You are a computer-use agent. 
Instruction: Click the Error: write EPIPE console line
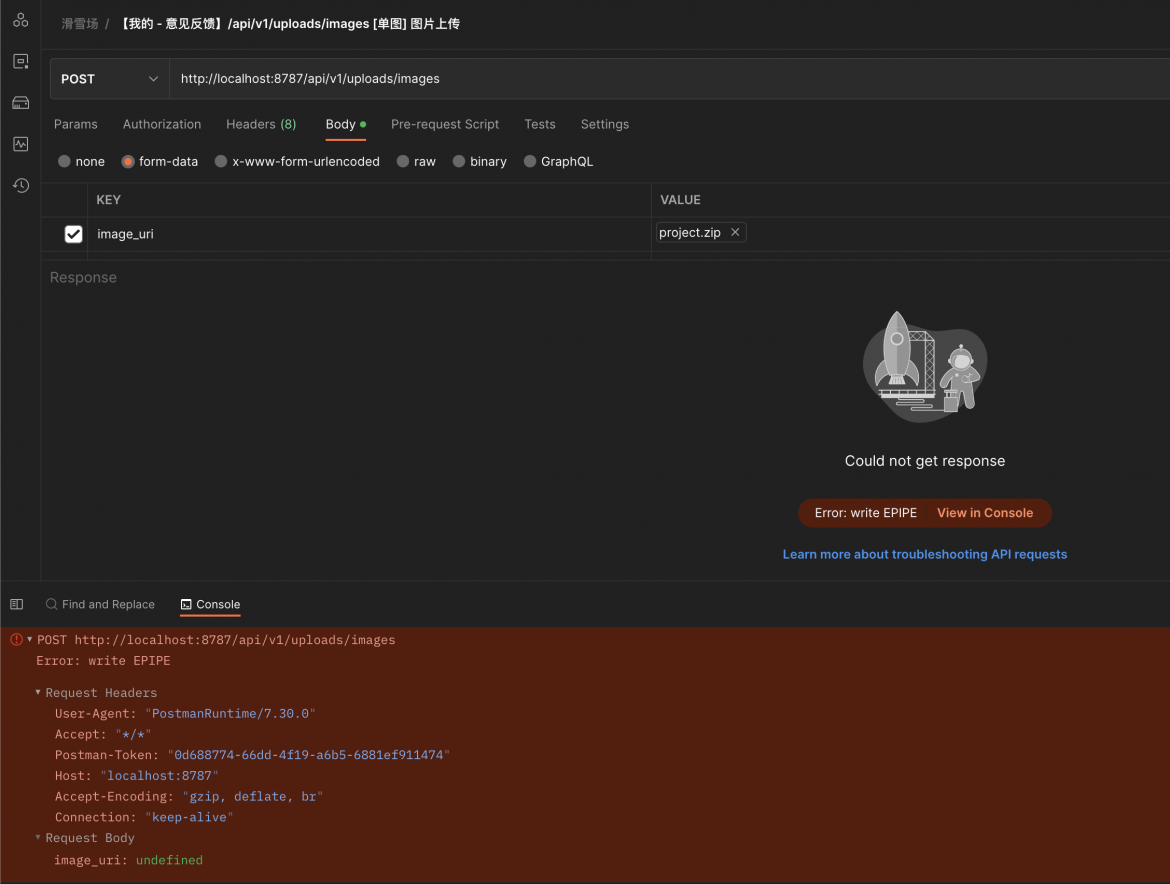(103, 660)
